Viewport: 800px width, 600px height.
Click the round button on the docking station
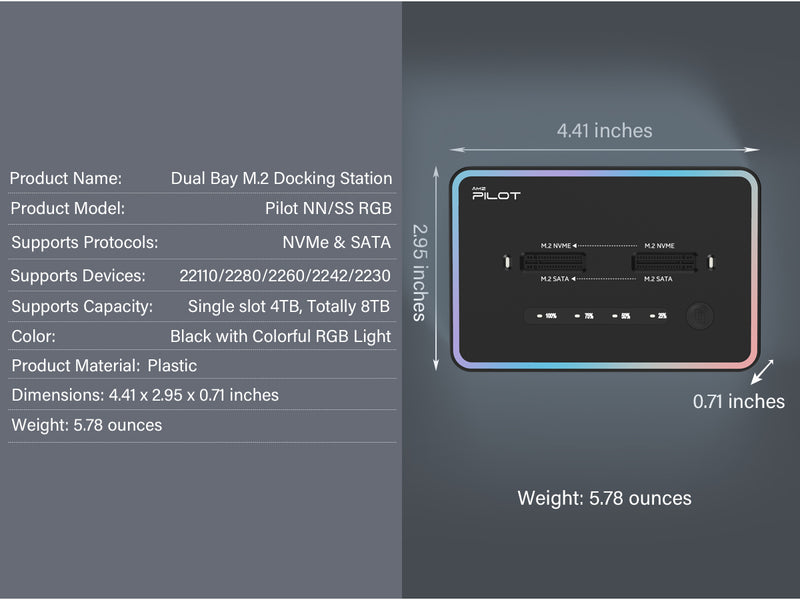click(699, 316)
